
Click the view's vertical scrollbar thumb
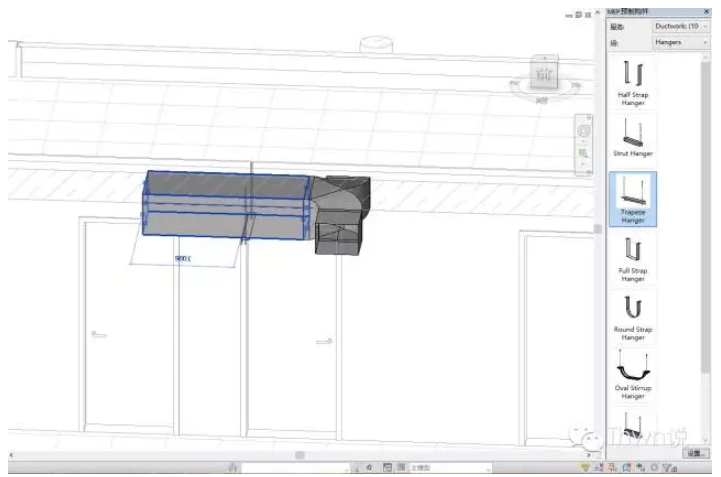tap(598, 229)
